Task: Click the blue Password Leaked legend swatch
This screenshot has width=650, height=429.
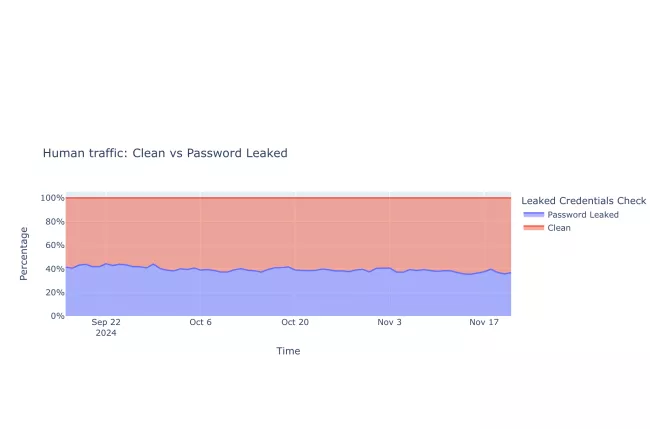Action: (533, 215)
